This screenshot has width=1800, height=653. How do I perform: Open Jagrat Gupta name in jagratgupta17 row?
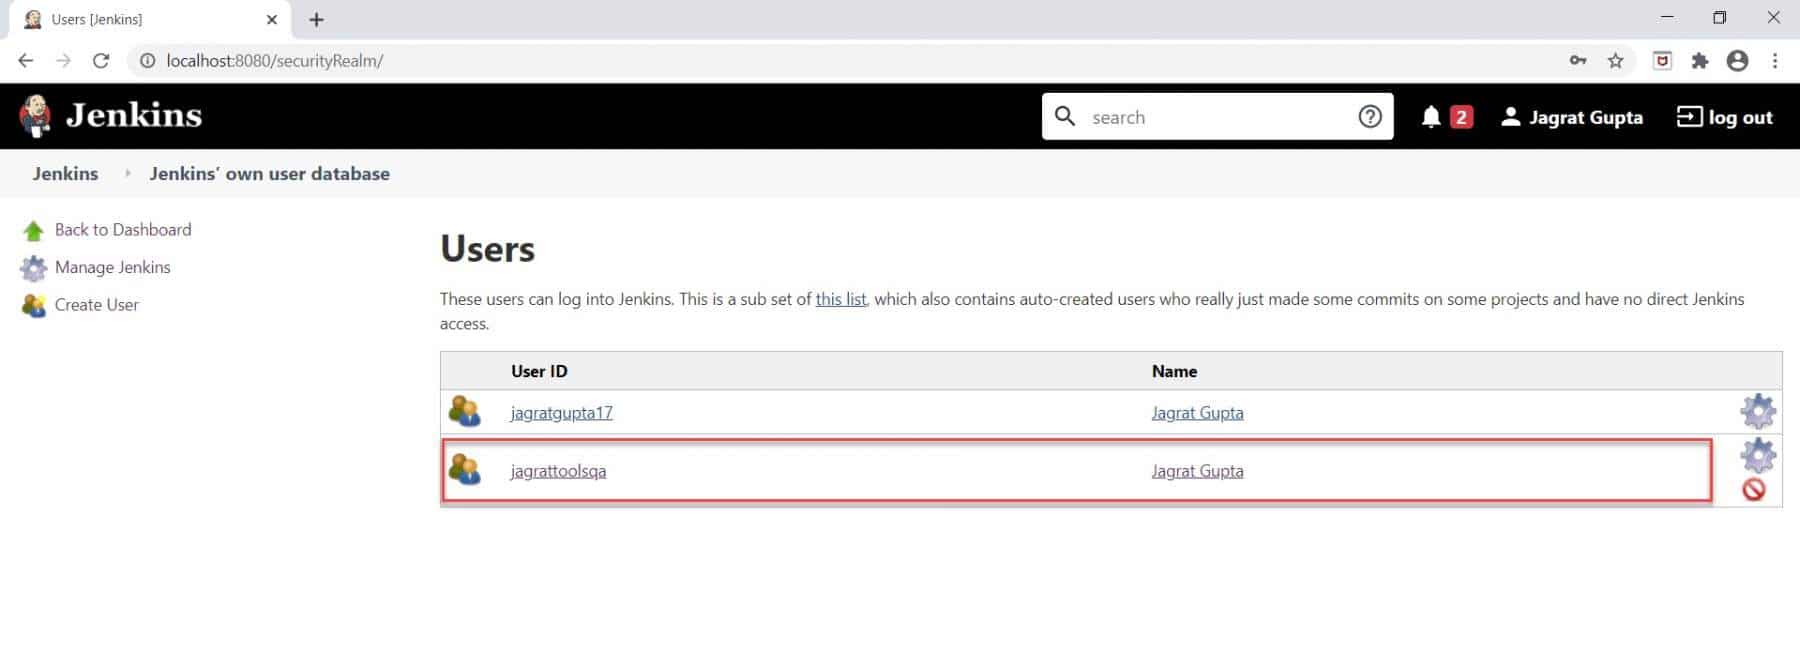pos(1197,413)
